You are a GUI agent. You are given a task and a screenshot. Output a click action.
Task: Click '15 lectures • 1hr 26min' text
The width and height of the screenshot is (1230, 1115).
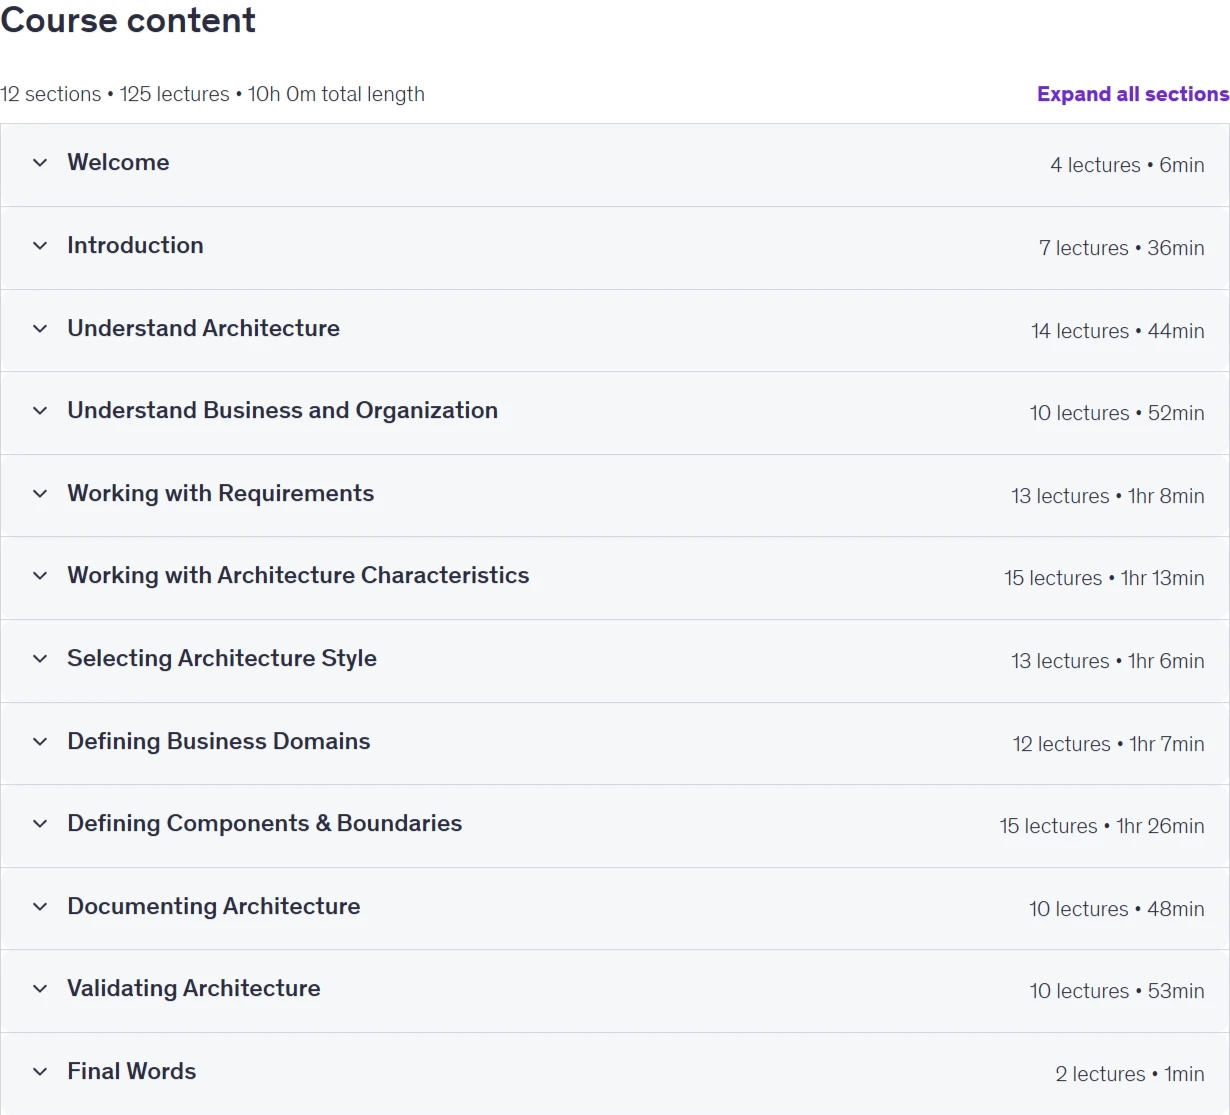tap(1102, 826)
